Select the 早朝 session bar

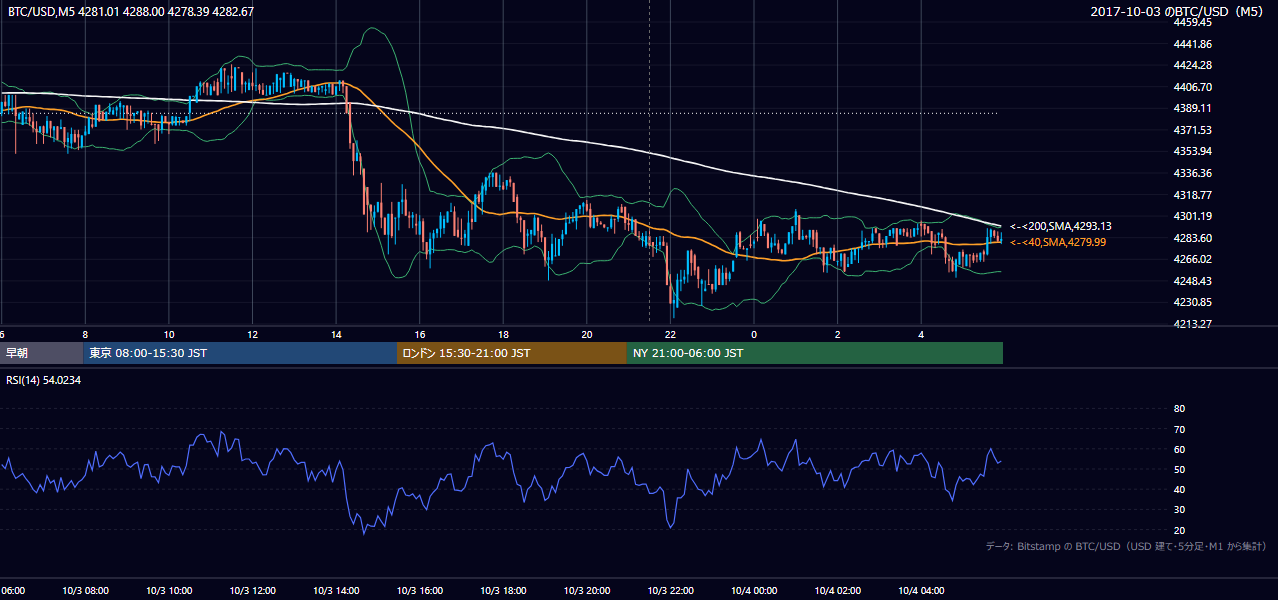[41, 353]
